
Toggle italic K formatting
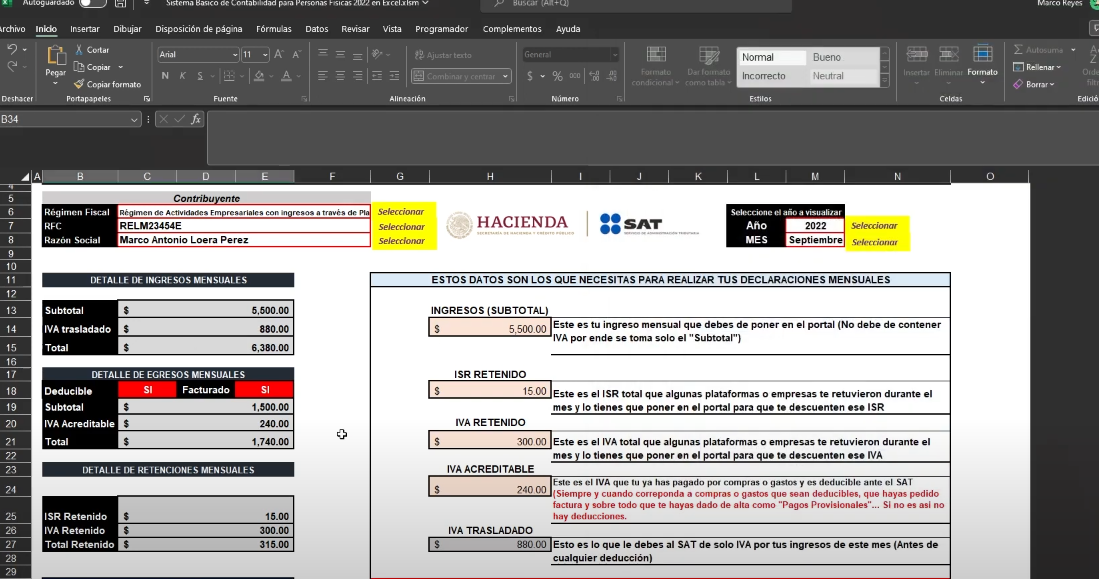tap(182, 76)
